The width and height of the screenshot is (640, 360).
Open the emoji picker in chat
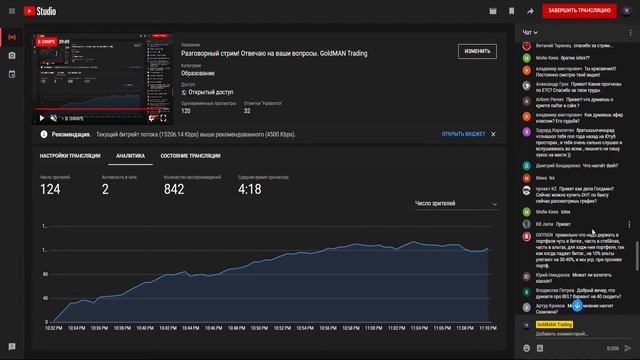coord(527,348)
